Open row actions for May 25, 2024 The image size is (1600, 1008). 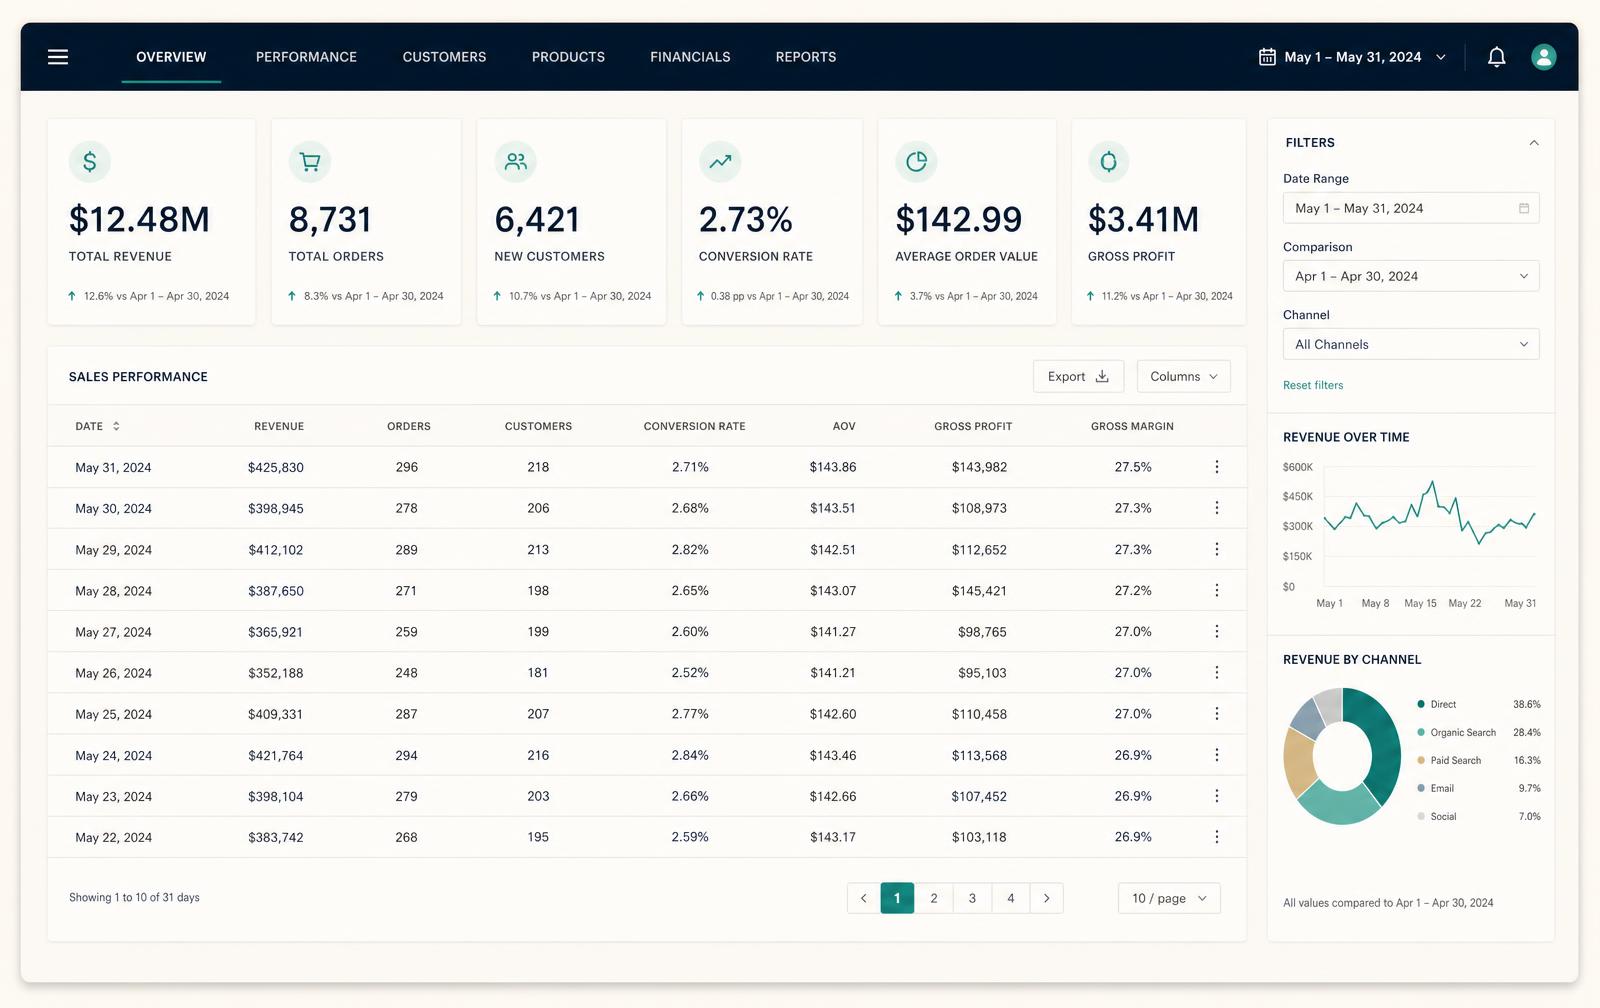click(x=1217, y=714)
